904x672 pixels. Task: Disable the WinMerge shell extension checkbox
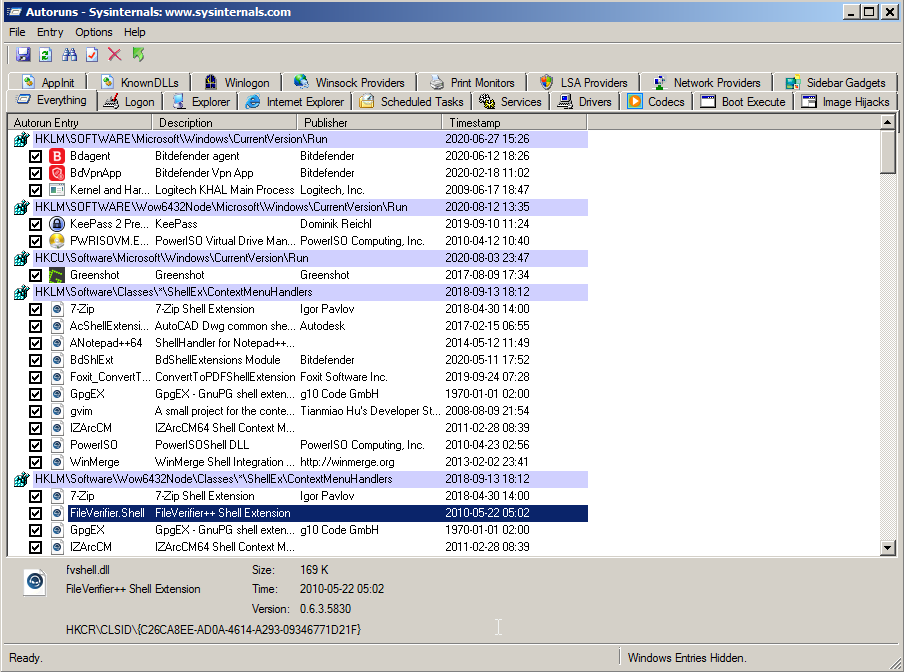tap(36, 462)
